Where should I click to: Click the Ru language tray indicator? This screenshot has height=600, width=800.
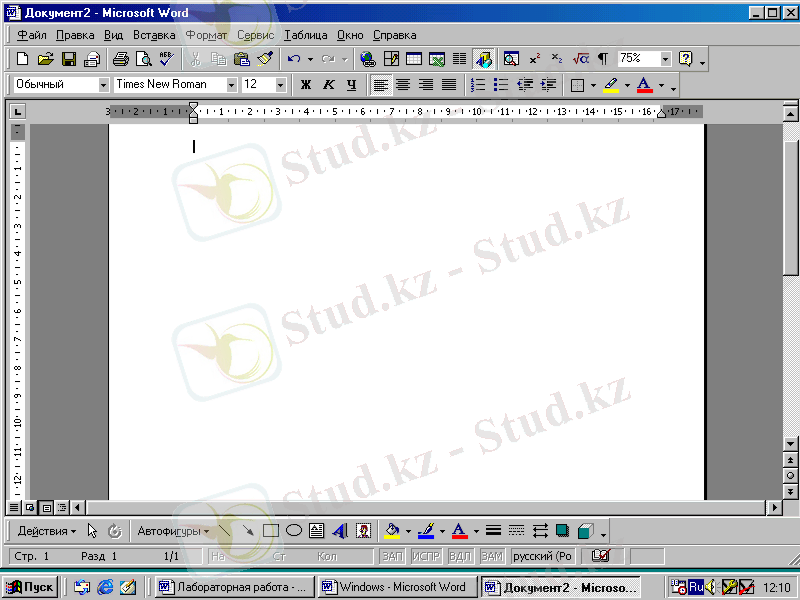click(696, 587)
